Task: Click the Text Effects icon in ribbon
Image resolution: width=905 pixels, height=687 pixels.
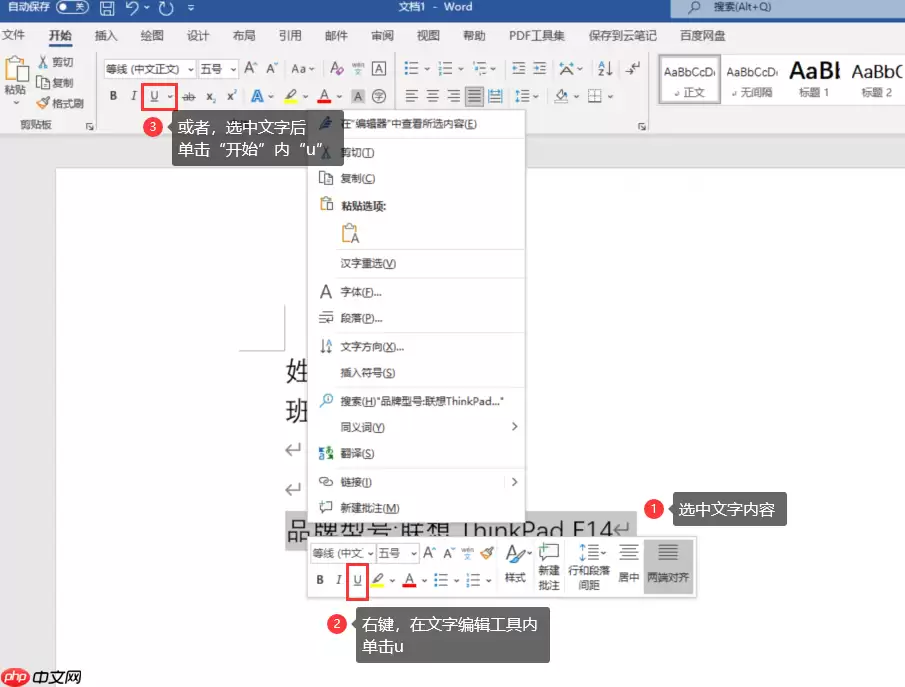Action: coord(257,96)
